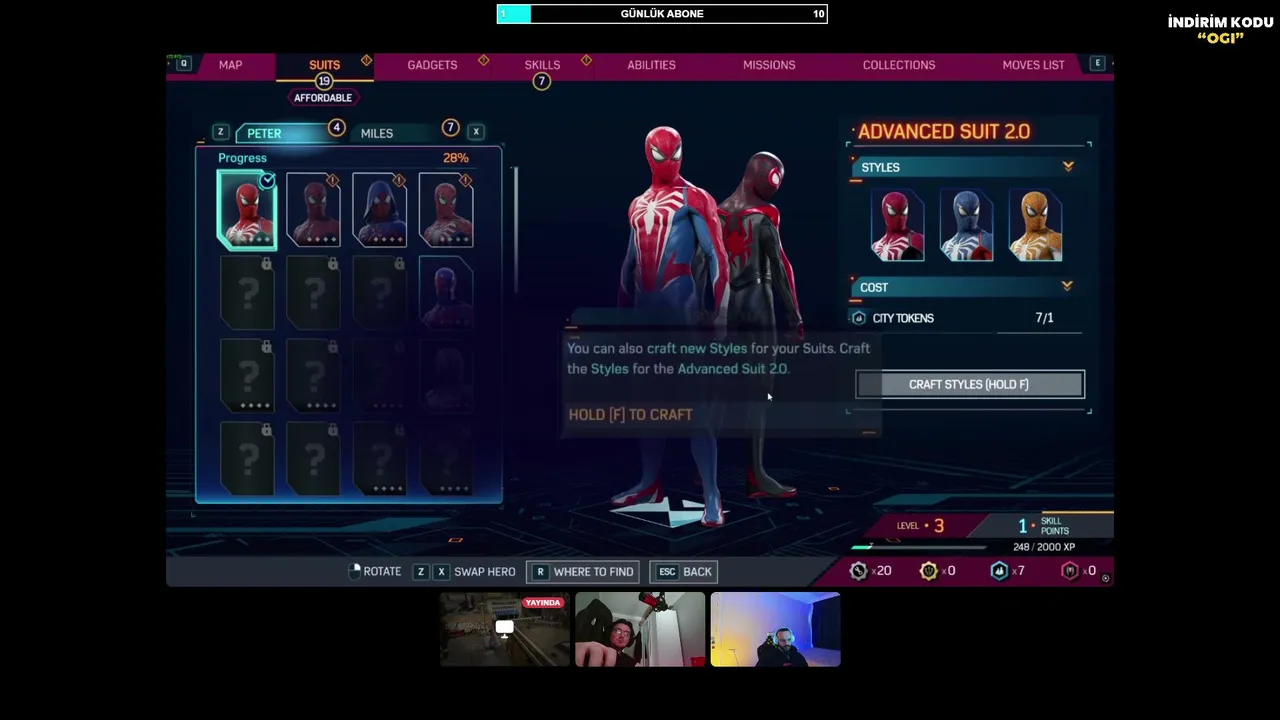Click the lock icon on the first locked suit

pyautogui.click(x=266, y=264)
